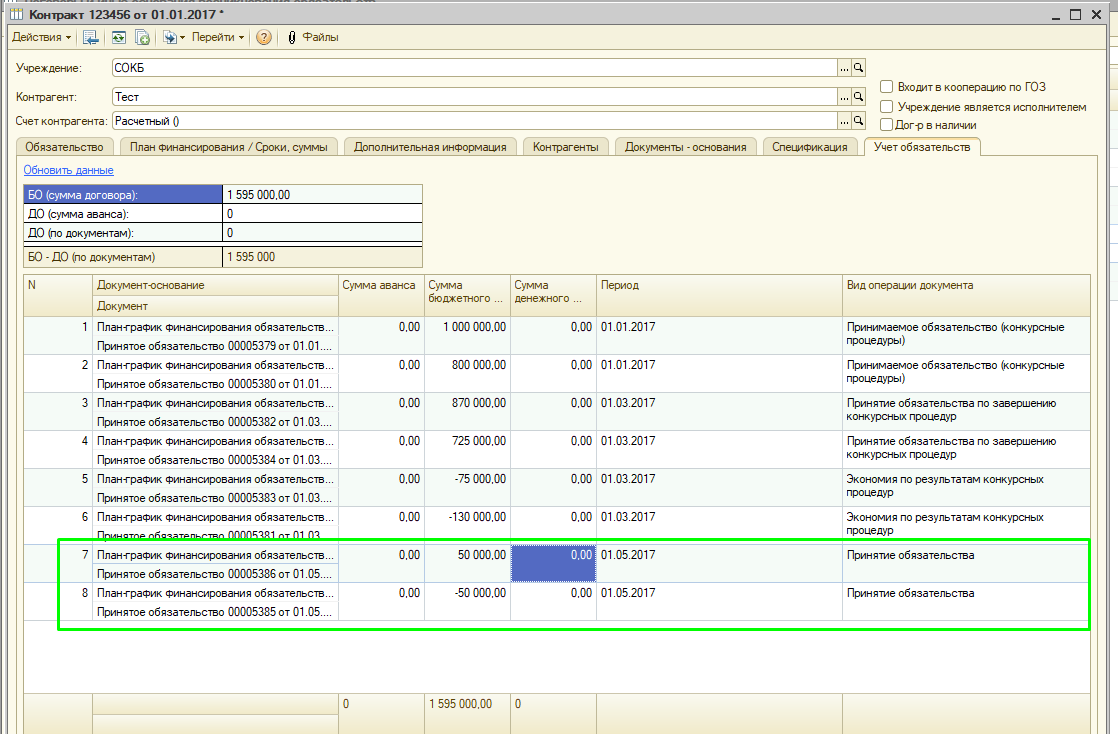
Task: Click the paperclip Файлы icon
Action: coord(293,37)
